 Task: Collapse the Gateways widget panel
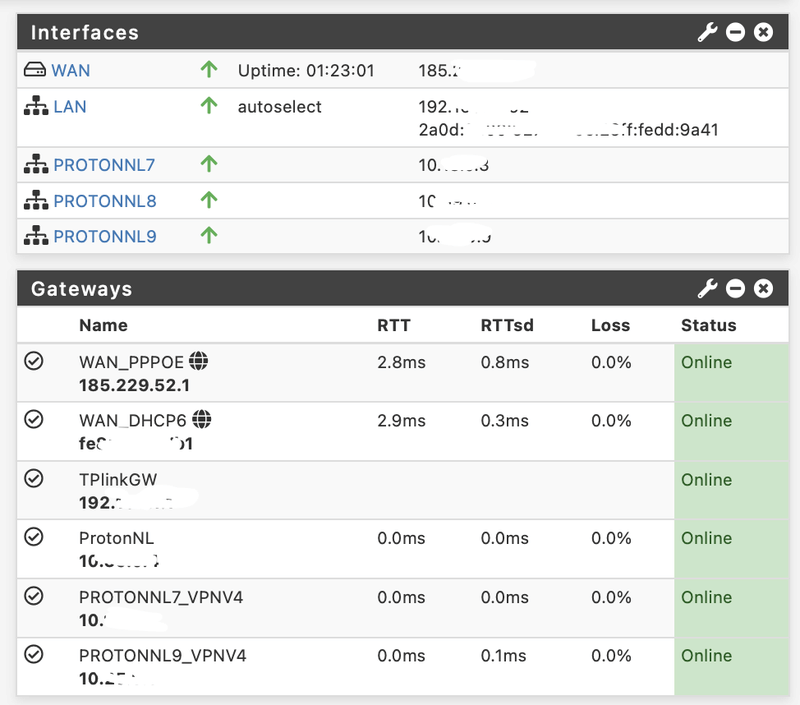(735, 289)
